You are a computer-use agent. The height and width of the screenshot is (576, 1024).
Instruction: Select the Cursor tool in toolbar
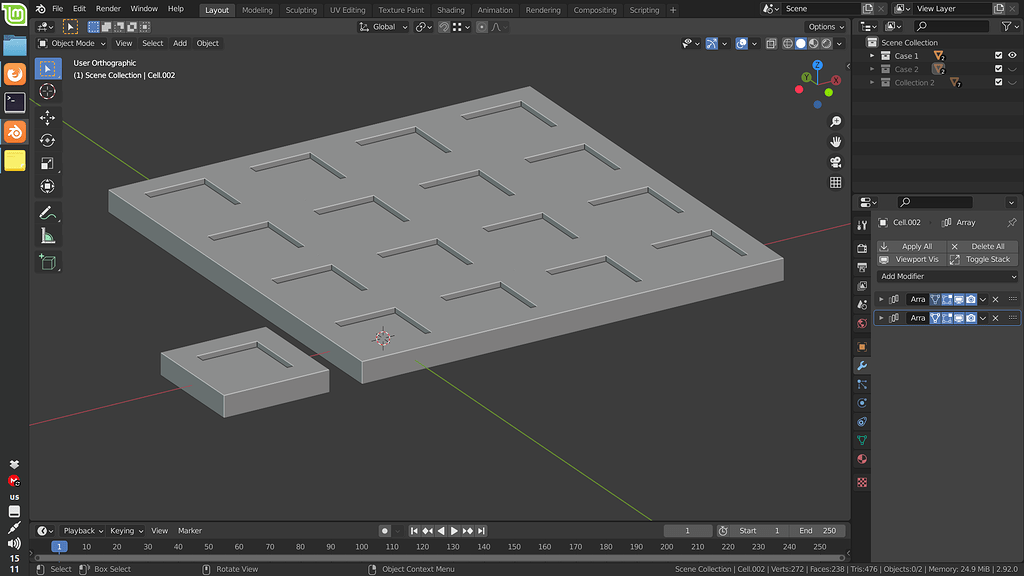click(x=48, y=91)
